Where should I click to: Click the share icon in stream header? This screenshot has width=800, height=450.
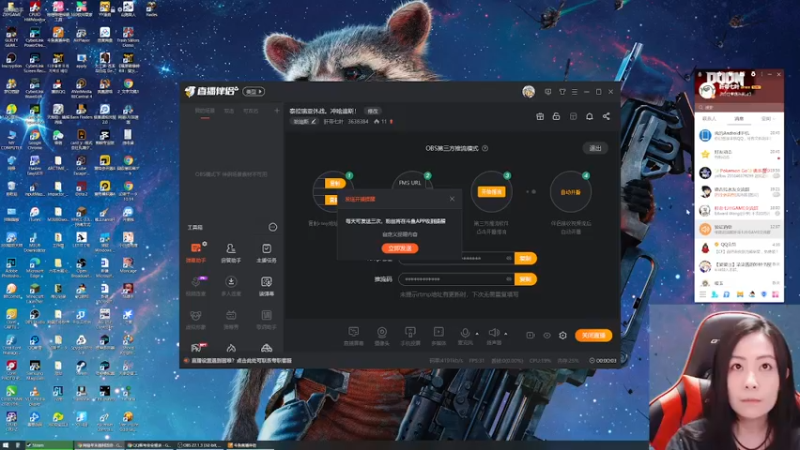click(606, 116)
